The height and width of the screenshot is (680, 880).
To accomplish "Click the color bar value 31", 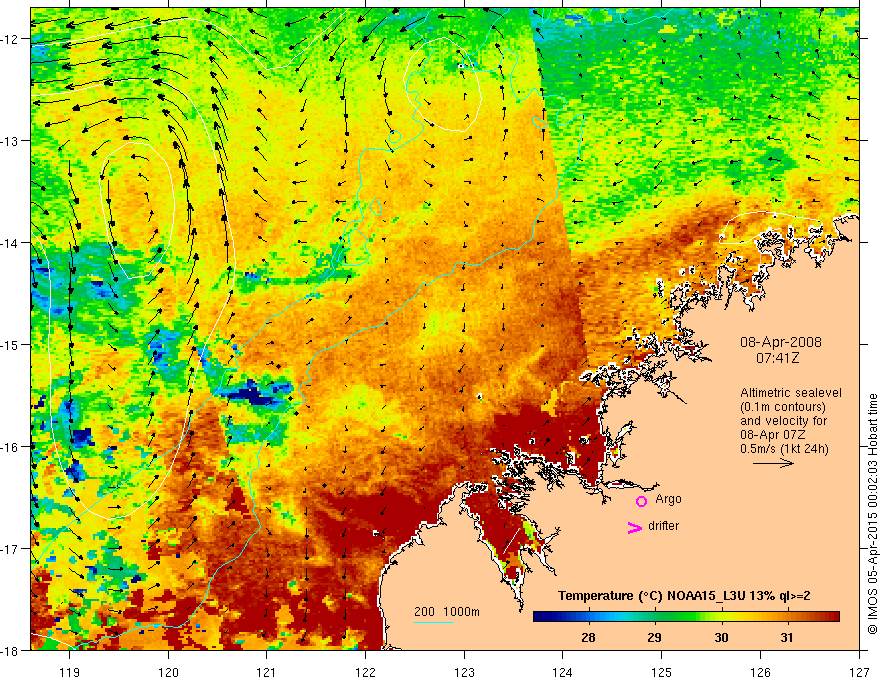I will (x=787, y=637).
